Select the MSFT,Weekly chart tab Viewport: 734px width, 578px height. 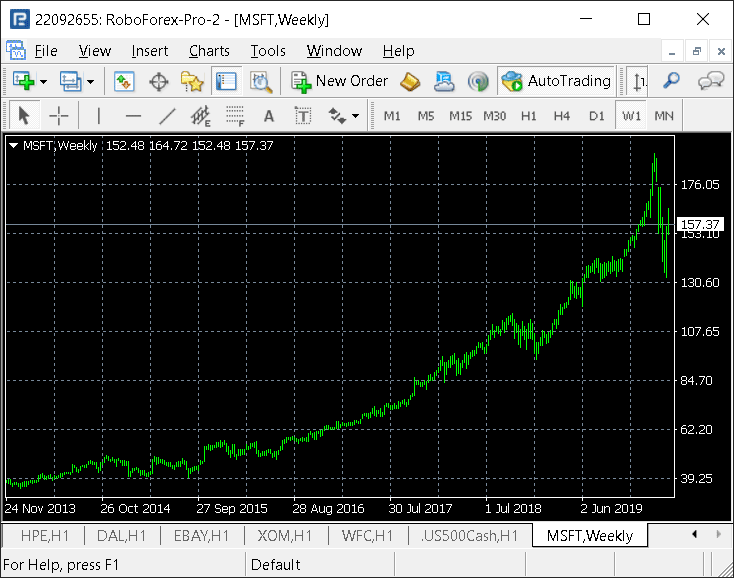coord(590,535)
